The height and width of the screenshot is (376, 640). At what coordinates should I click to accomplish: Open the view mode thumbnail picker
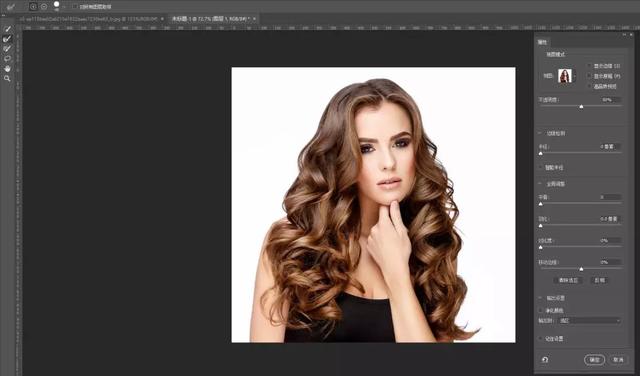[x=565, y=76]
